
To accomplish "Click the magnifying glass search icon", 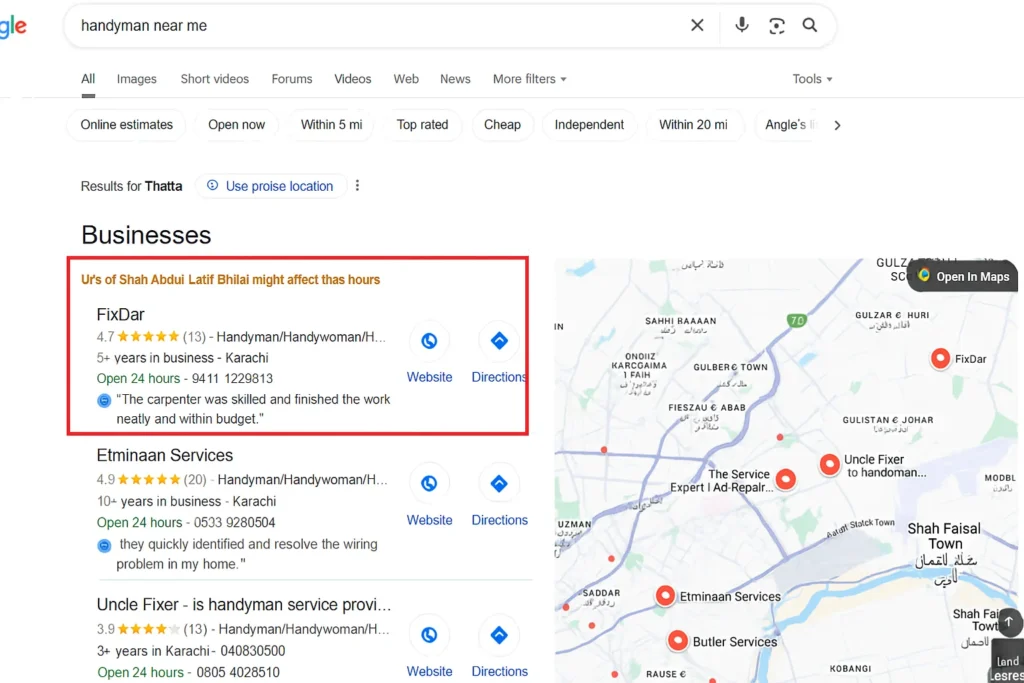I will click(x=810, y=25).
